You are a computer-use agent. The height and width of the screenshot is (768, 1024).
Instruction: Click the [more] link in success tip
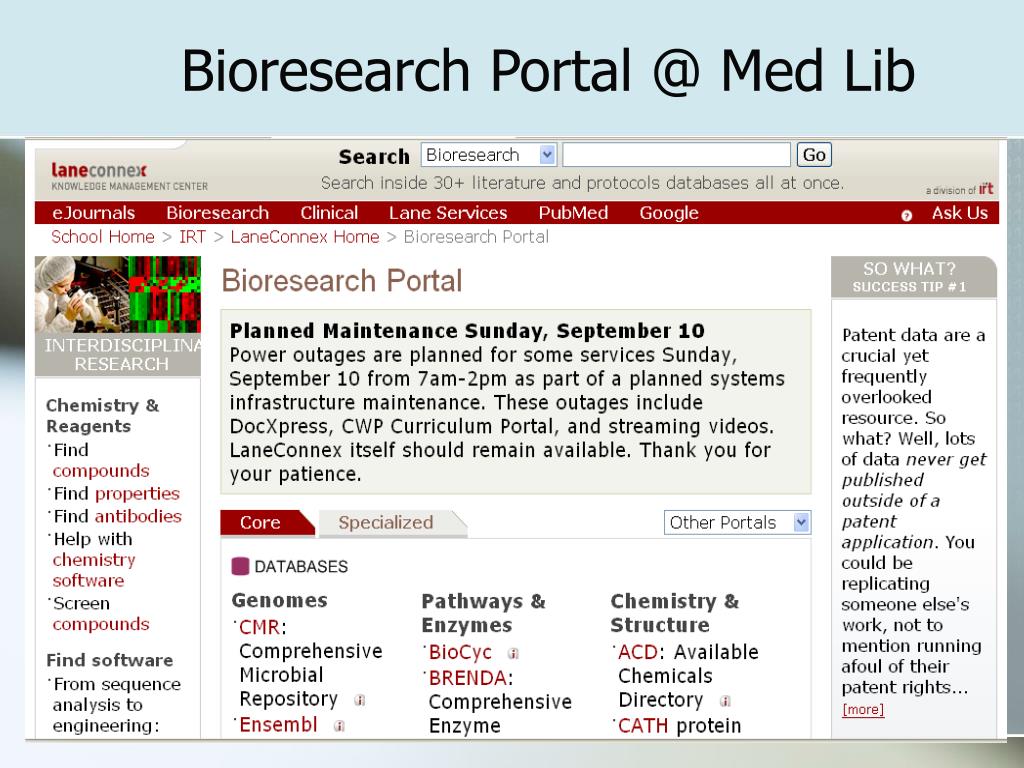[863, 709]
